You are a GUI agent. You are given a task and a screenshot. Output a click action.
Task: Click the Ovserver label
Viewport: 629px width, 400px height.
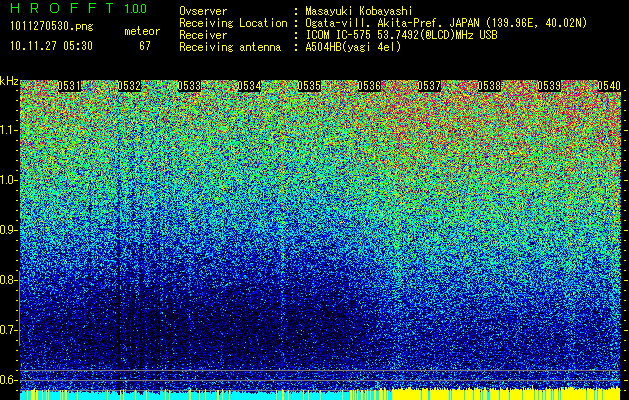pos(203,11)
